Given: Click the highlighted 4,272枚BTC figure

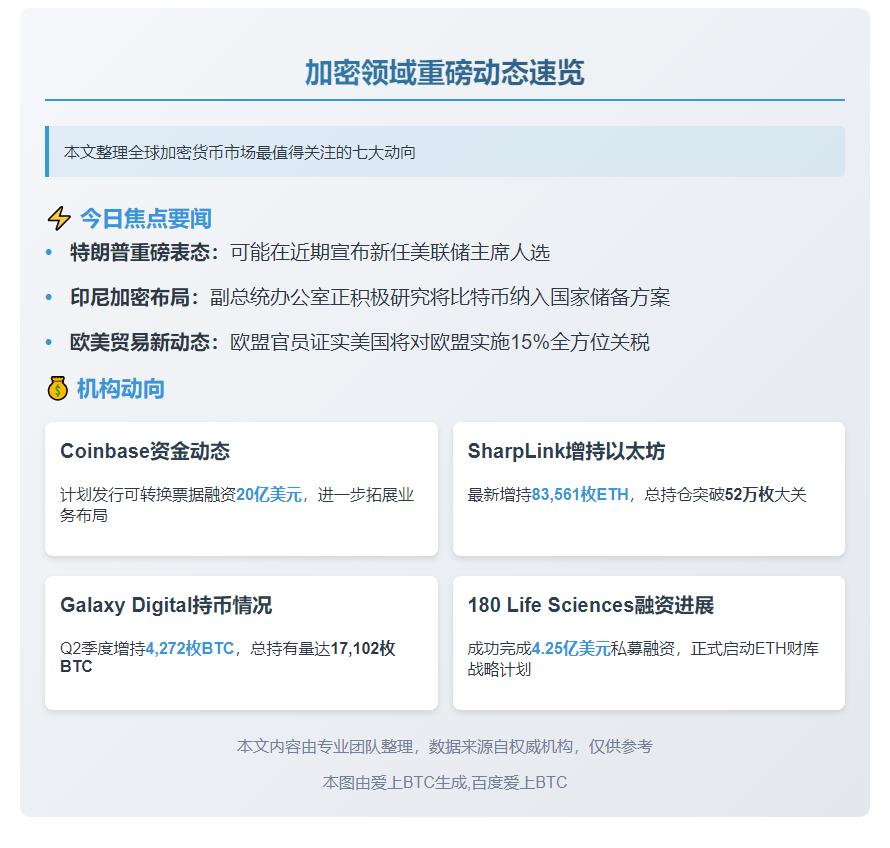Looking at the screenshot, I should pos(190,649).
